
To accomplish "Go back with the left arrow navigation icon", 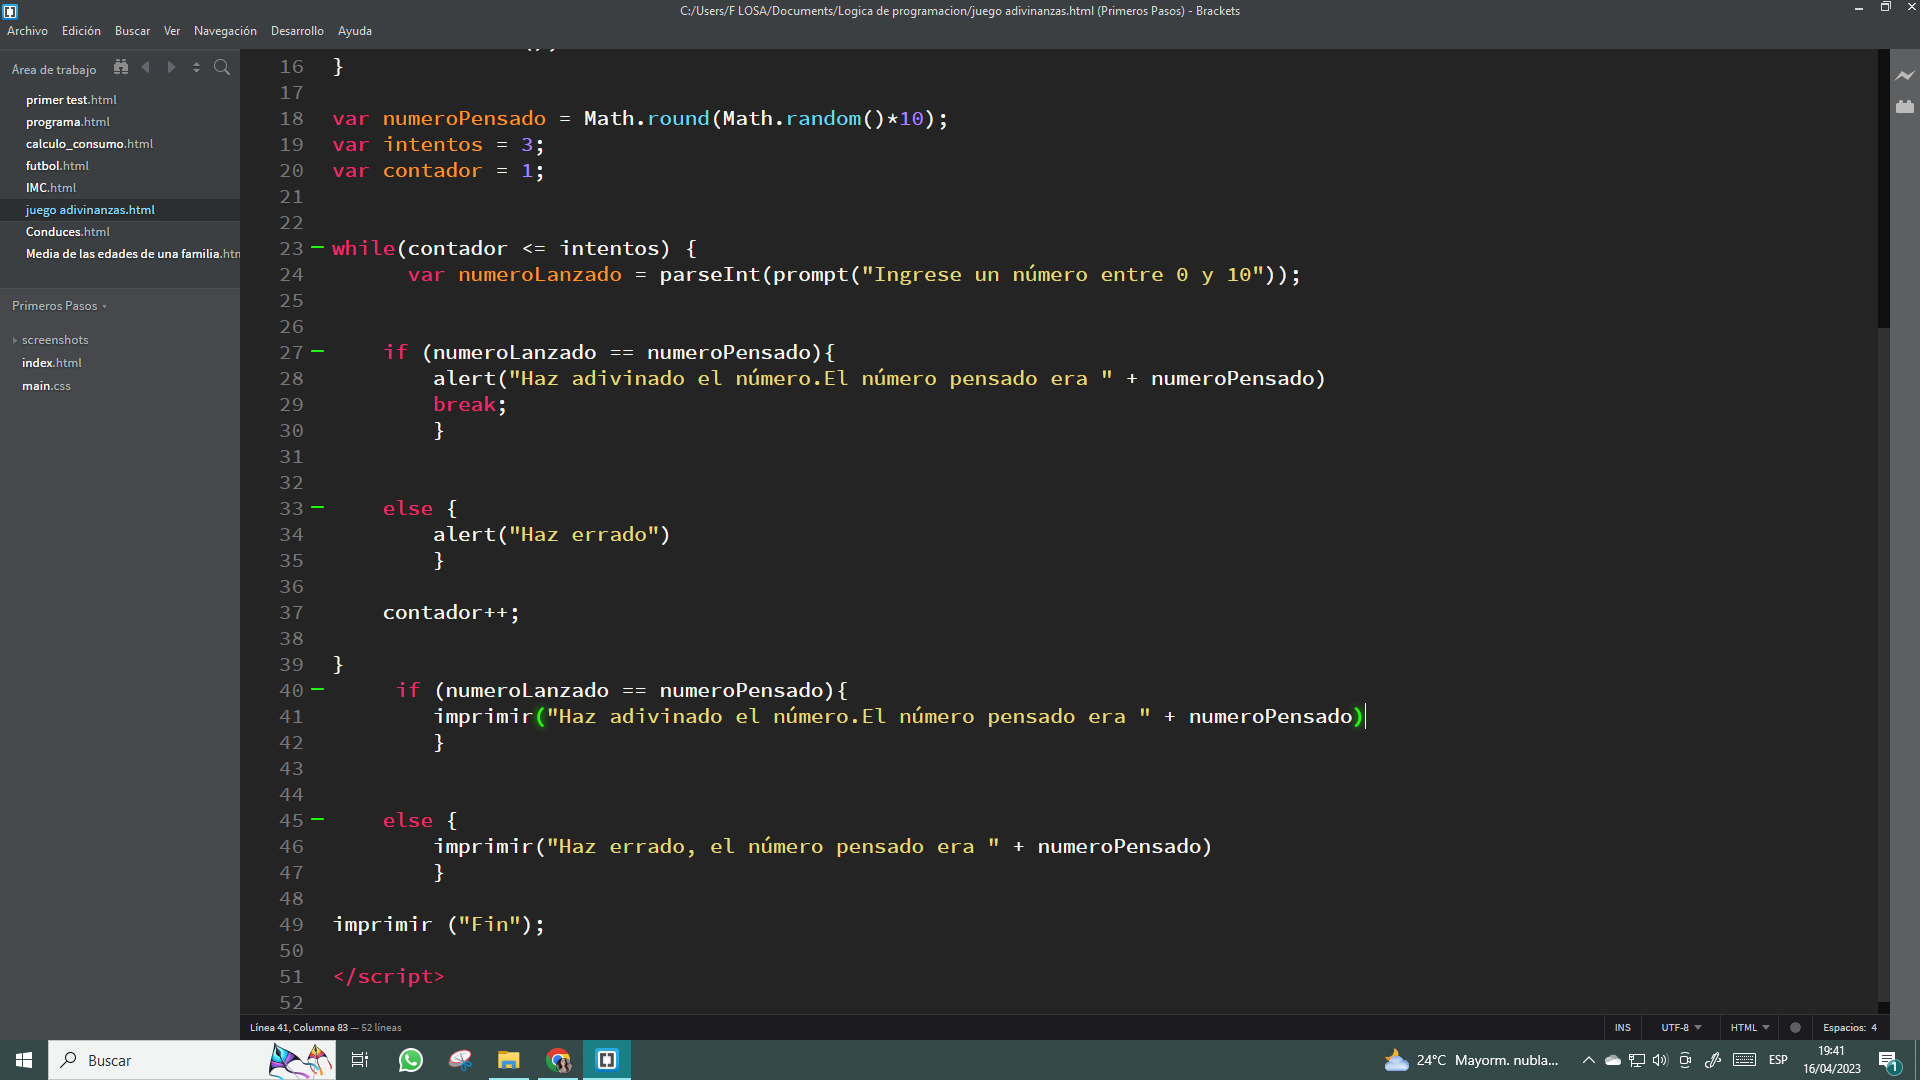I will 146,68.
